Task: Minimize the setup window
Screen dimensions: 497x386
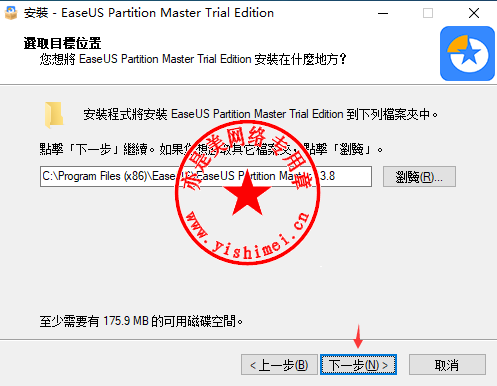Action: (383, 13)
